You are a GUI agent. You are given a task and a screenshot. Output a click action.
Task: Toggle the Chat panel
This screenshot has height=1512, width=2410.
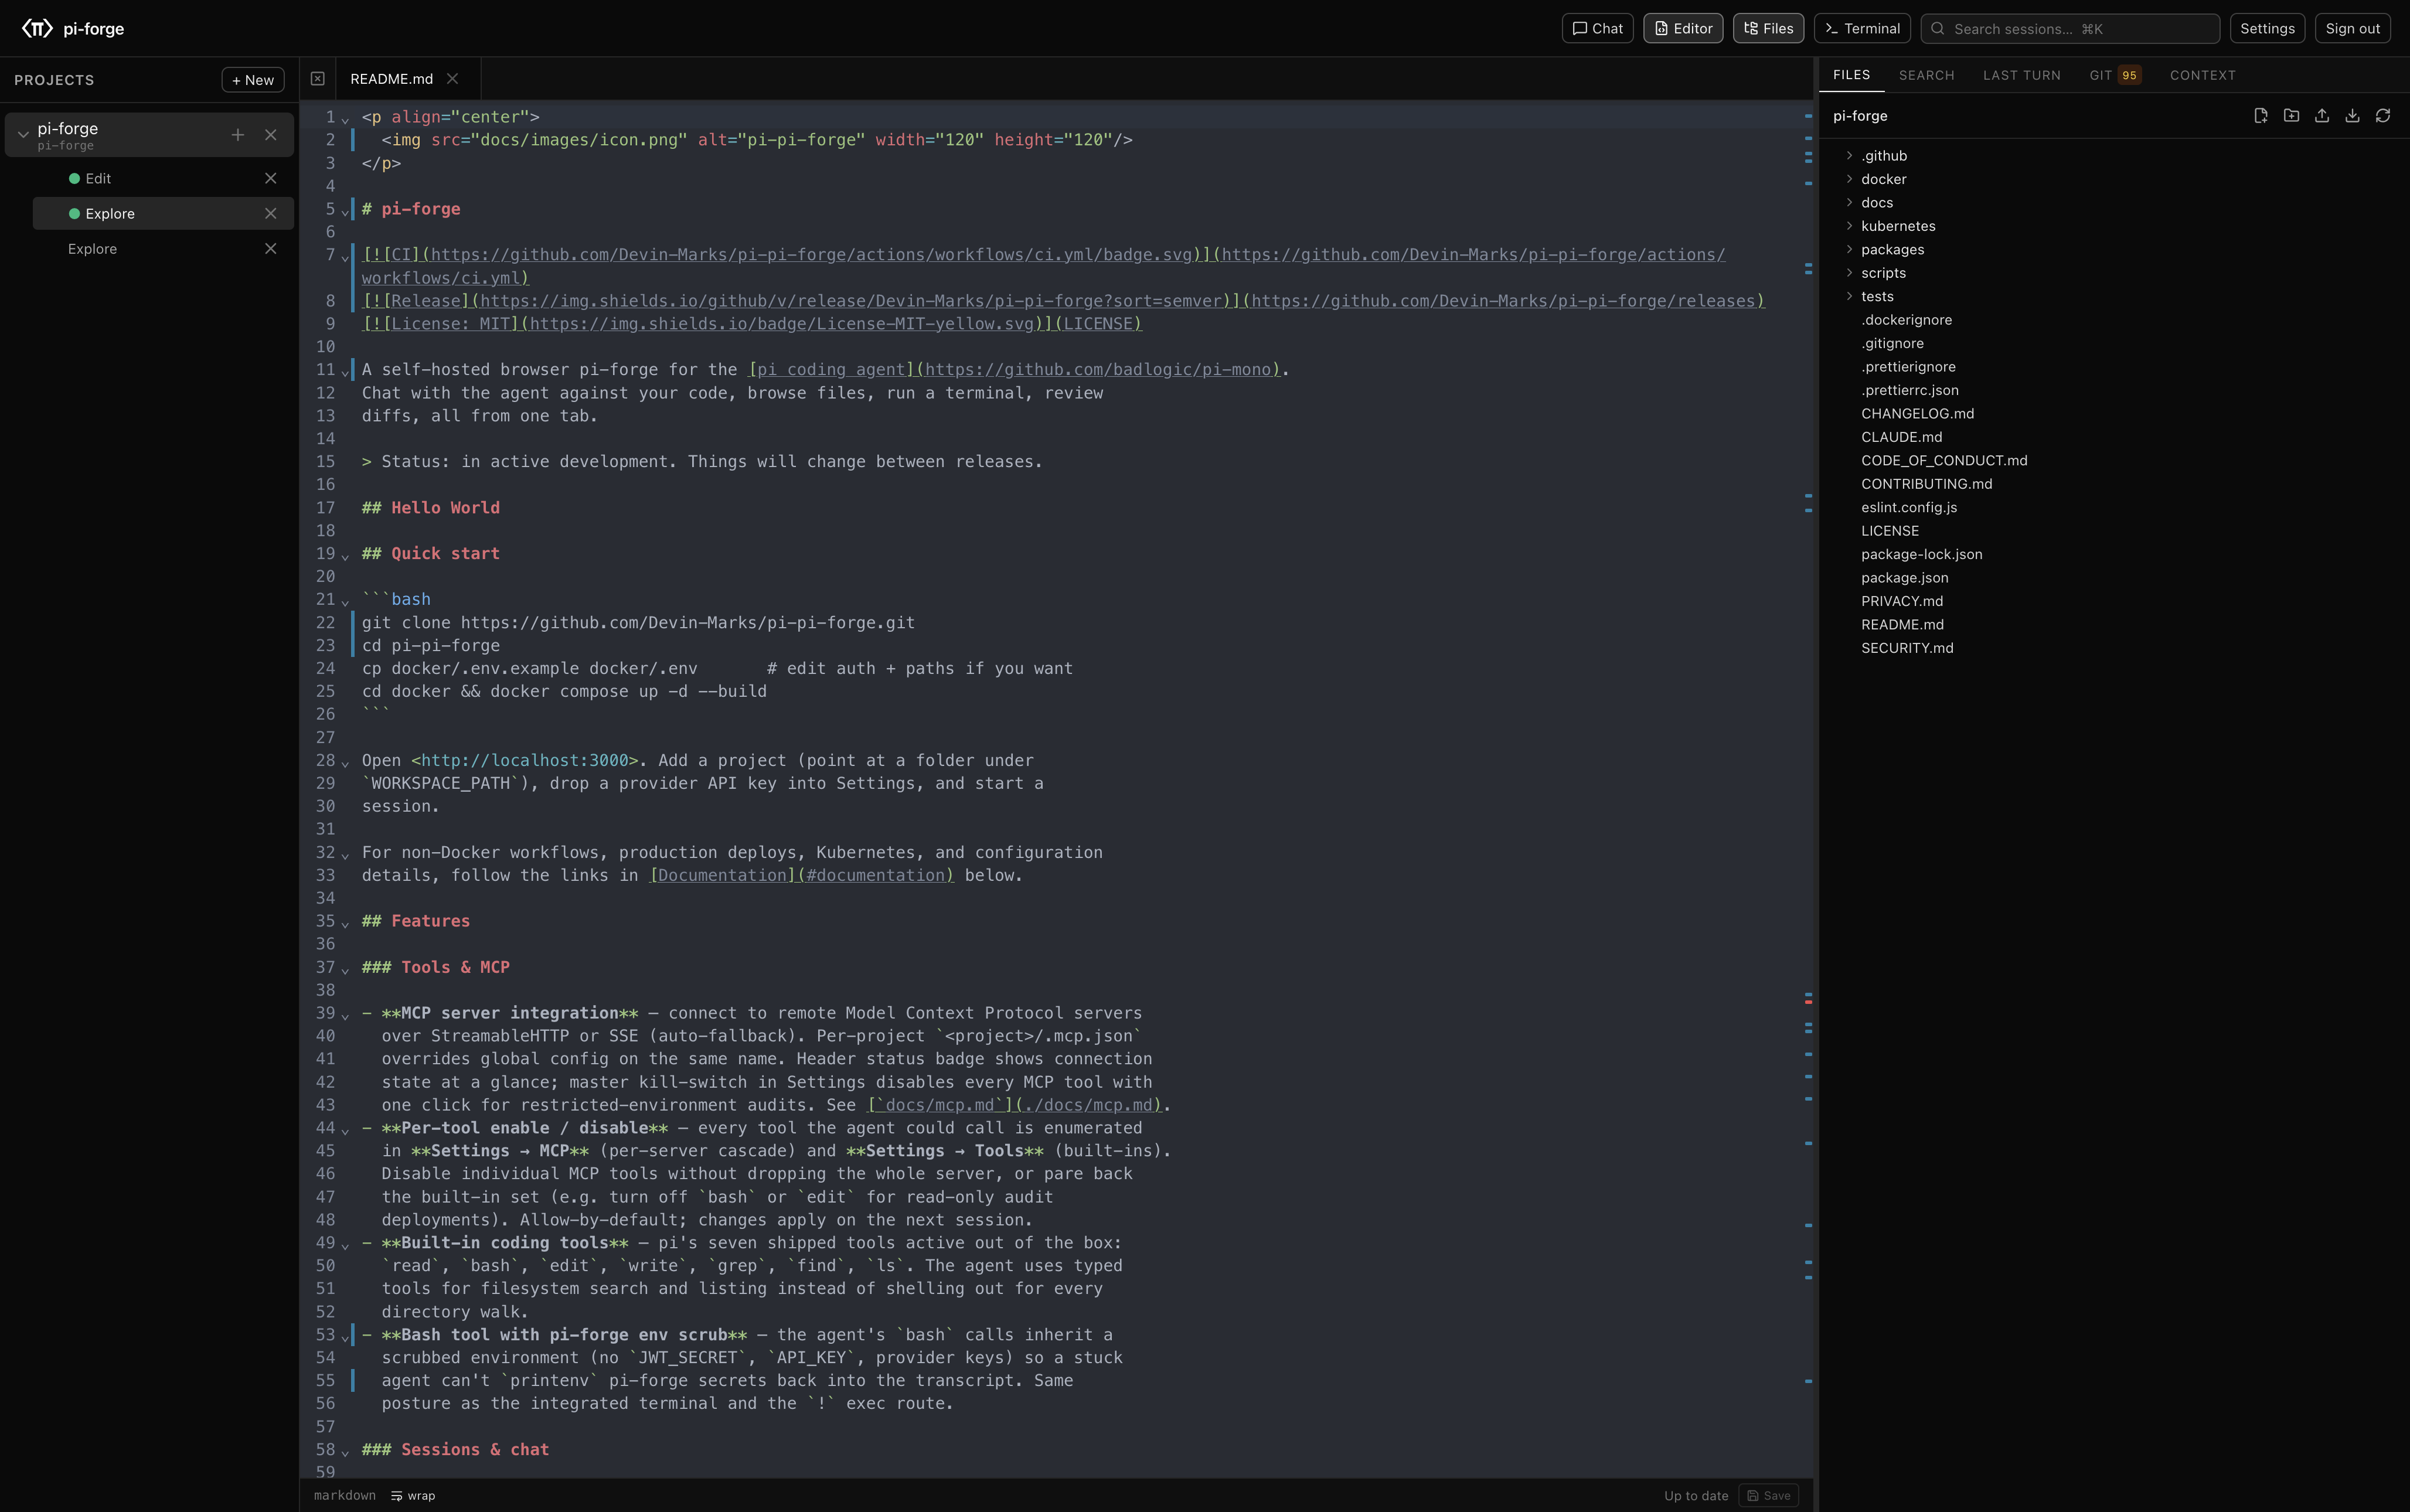1597,28
